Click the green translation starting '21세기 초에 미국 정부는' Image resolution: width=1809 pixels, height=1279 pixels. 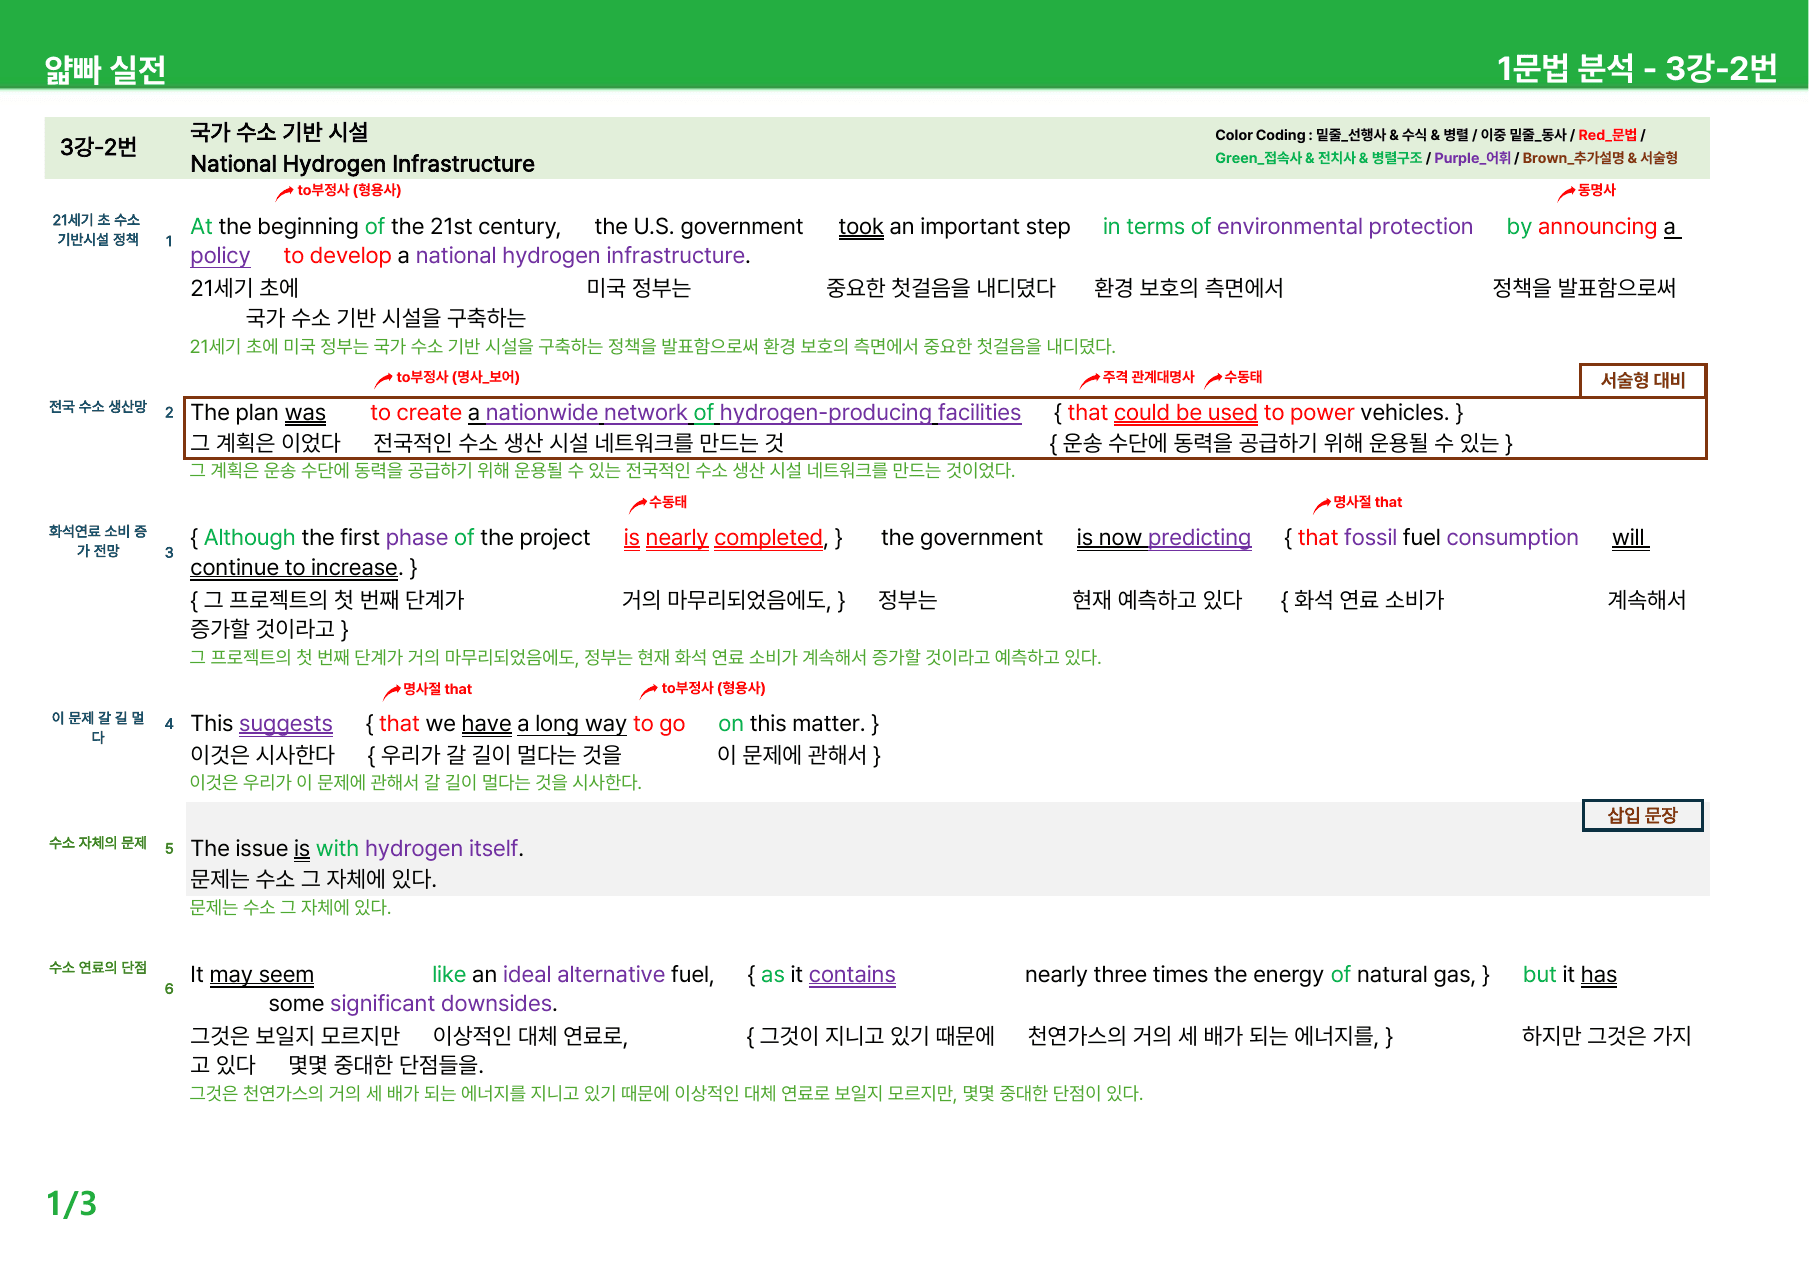[x=652, y=347]
